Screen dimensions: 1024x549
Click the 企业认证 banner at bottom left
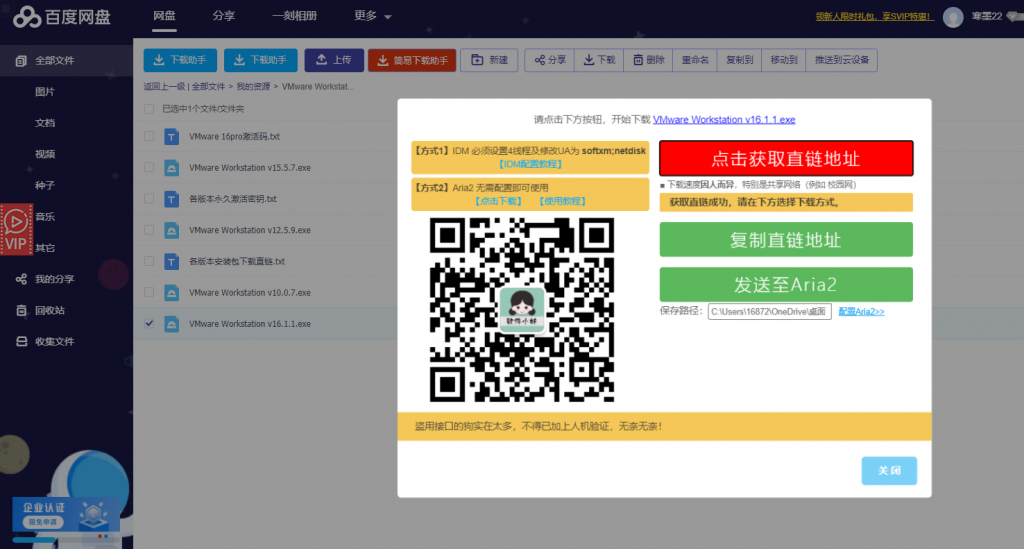click(65, 516)
